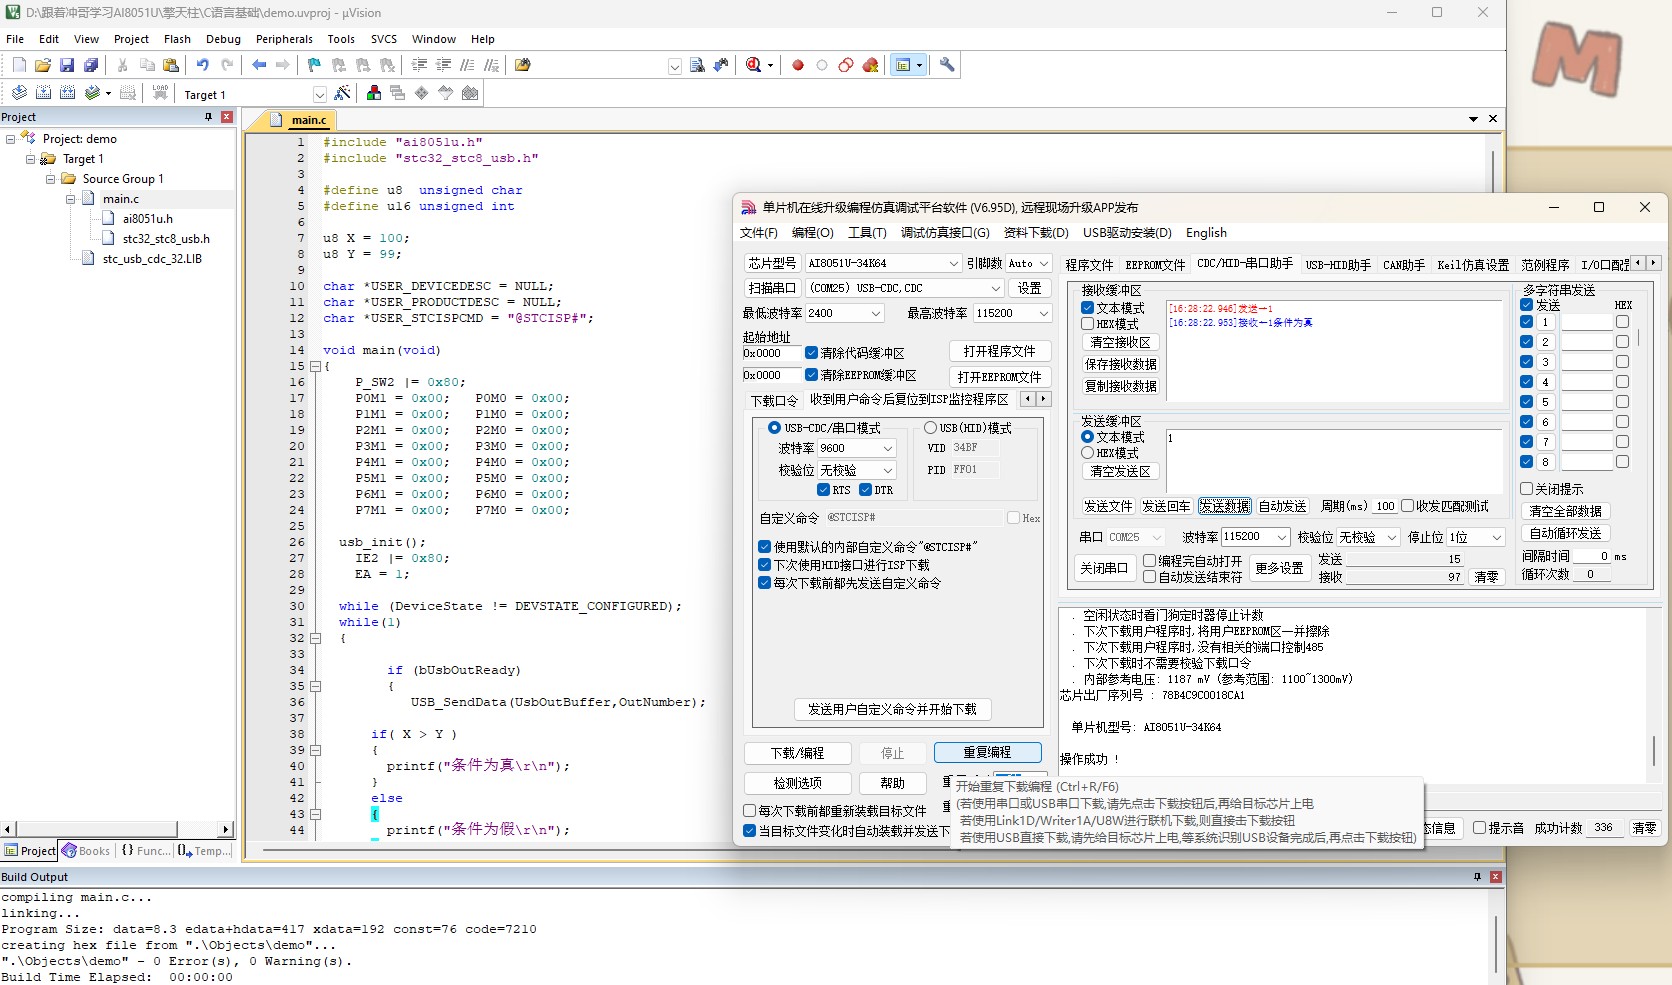Navigate backwards with blue left arrow

pos(259,65)
